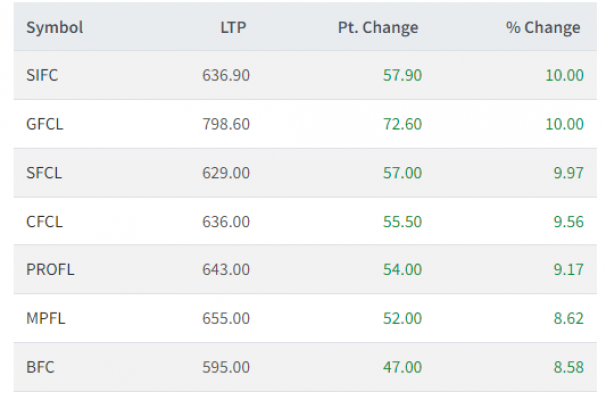Click GFCL's point change 72.60
Screen dimensions: 606x409
(x=402, y=124)
